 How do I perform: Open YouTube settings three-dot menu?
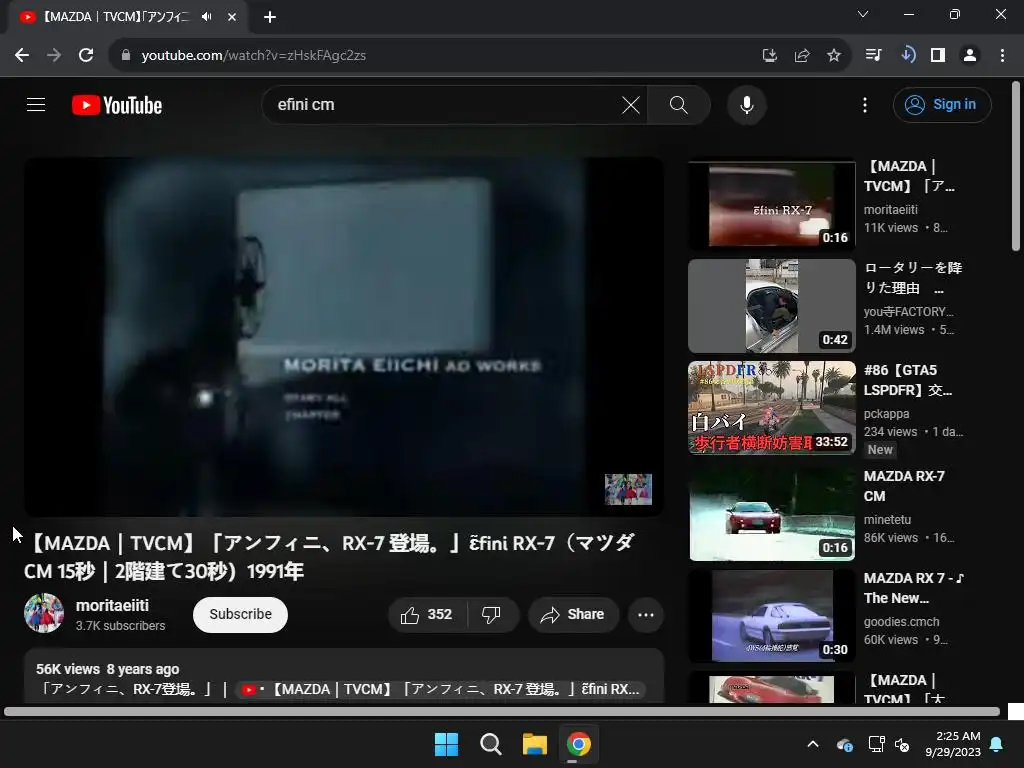(x=865, y=104)
